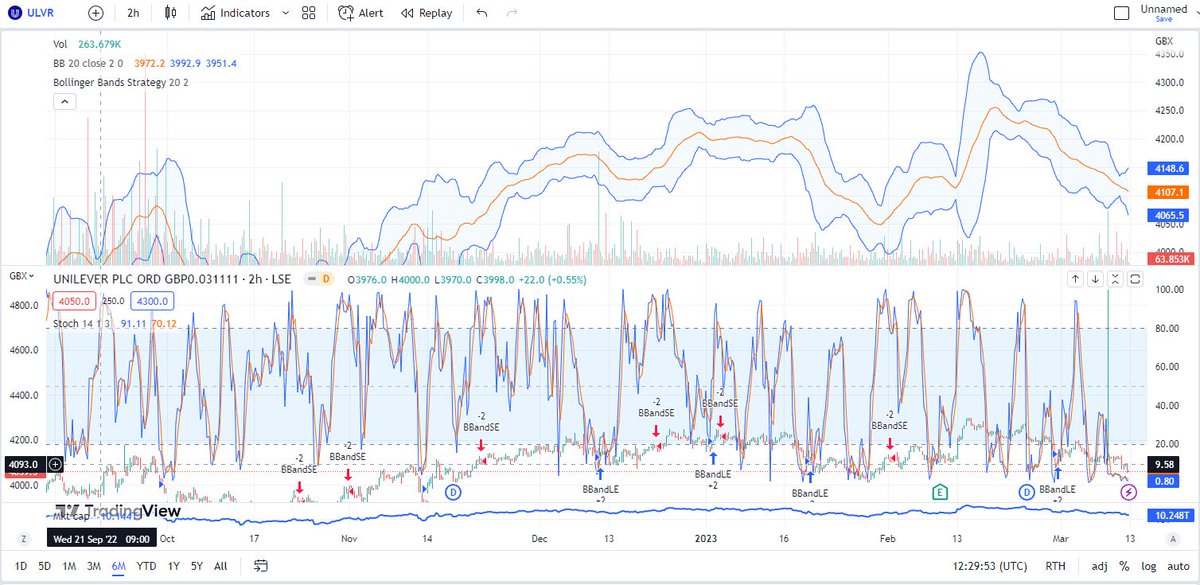Click the 63.853K volume label

point(1169,259)
